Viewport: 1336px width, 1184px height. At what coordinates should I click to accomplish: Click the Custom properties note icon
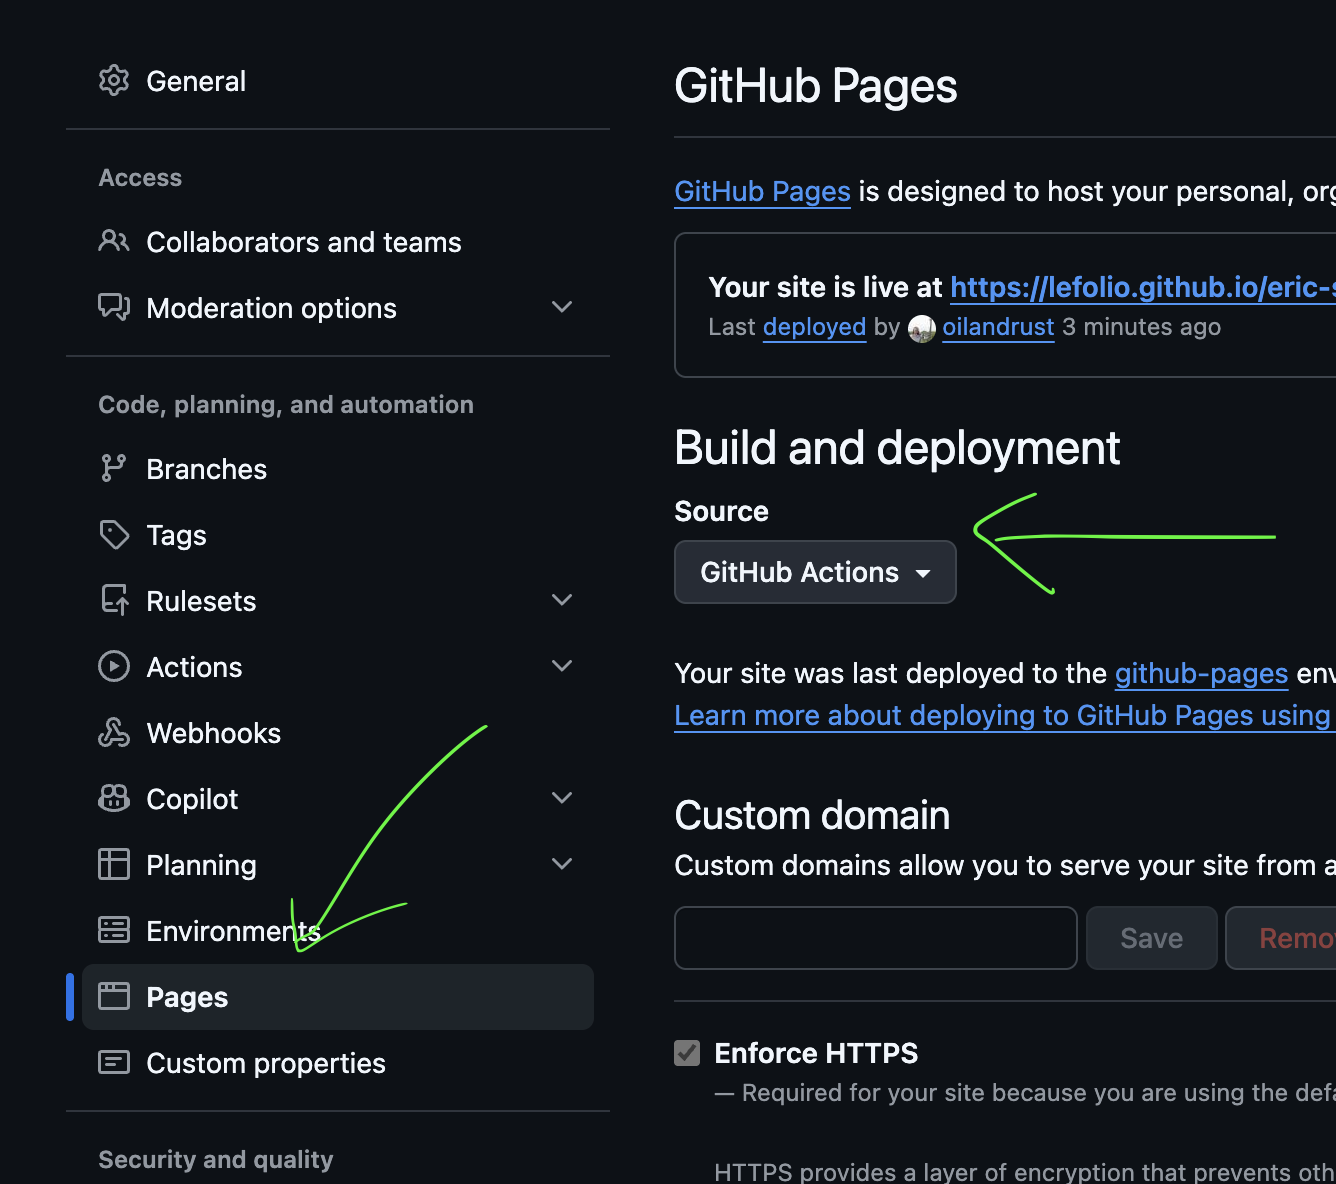pos(114,1062)
